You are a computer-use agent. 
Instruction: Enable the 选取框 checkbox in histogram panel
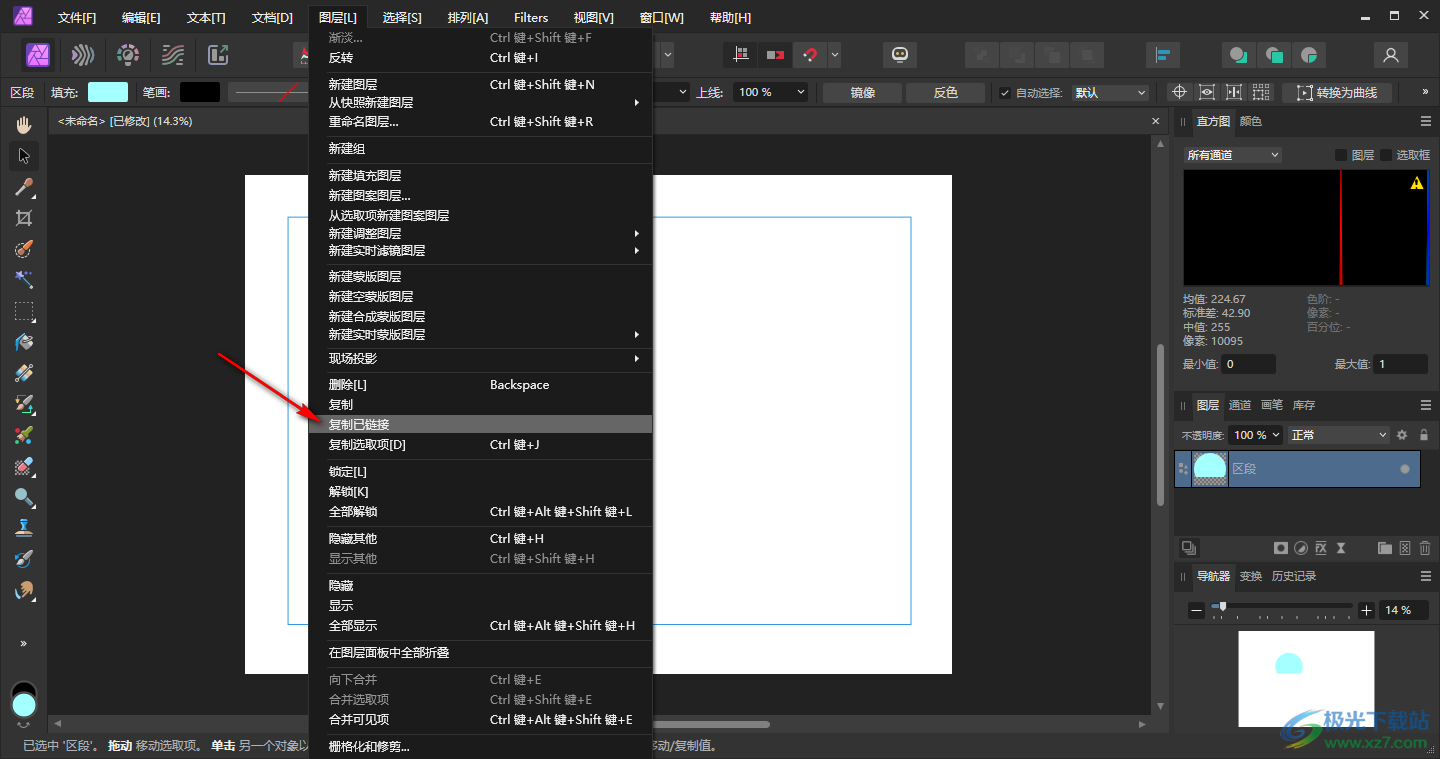pyautogui.click(x=1386, y=155)
